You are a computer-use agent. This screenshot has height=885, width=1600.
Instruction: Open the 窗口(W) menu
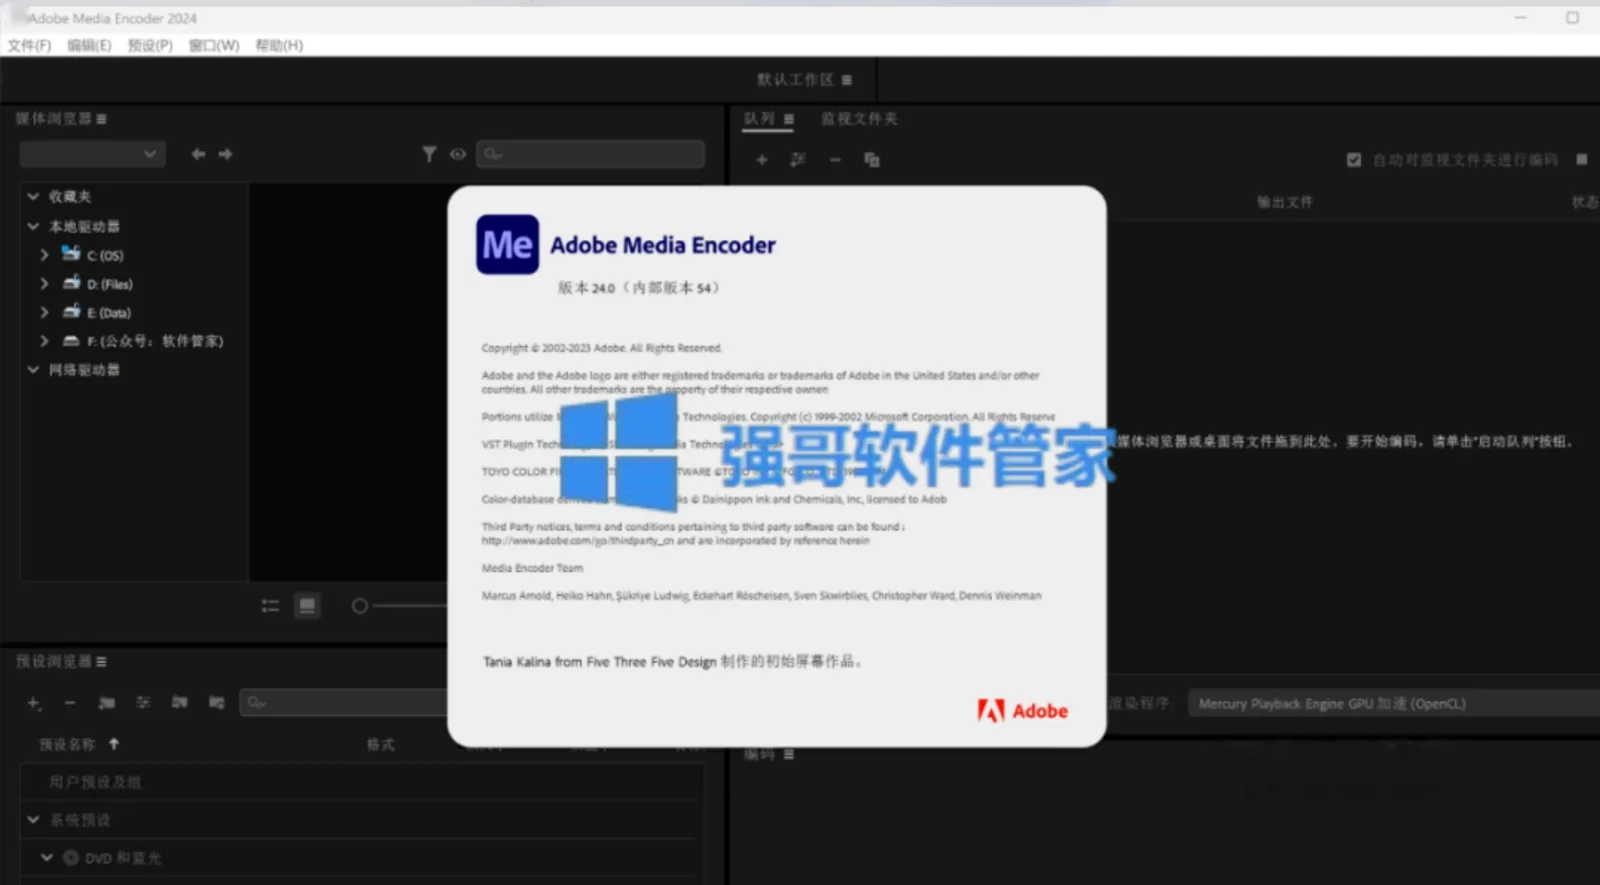point(214,45)
